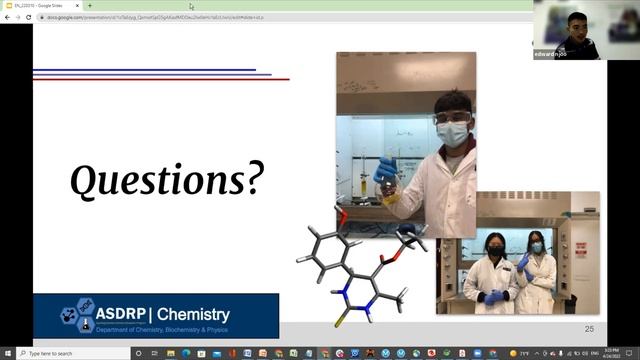The image size is (640, 360).
Task: Open Cortana circle icon on taskbar
Action: tap(138, 353)
